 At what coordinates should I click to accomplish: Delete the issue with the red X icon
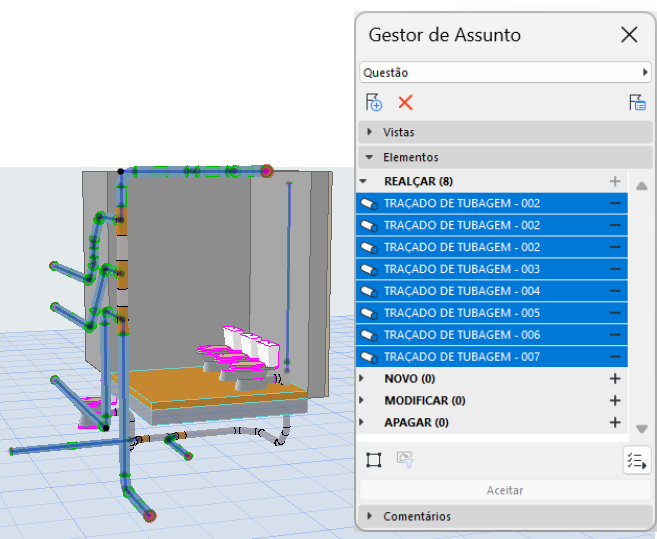[x=405, y=102]
